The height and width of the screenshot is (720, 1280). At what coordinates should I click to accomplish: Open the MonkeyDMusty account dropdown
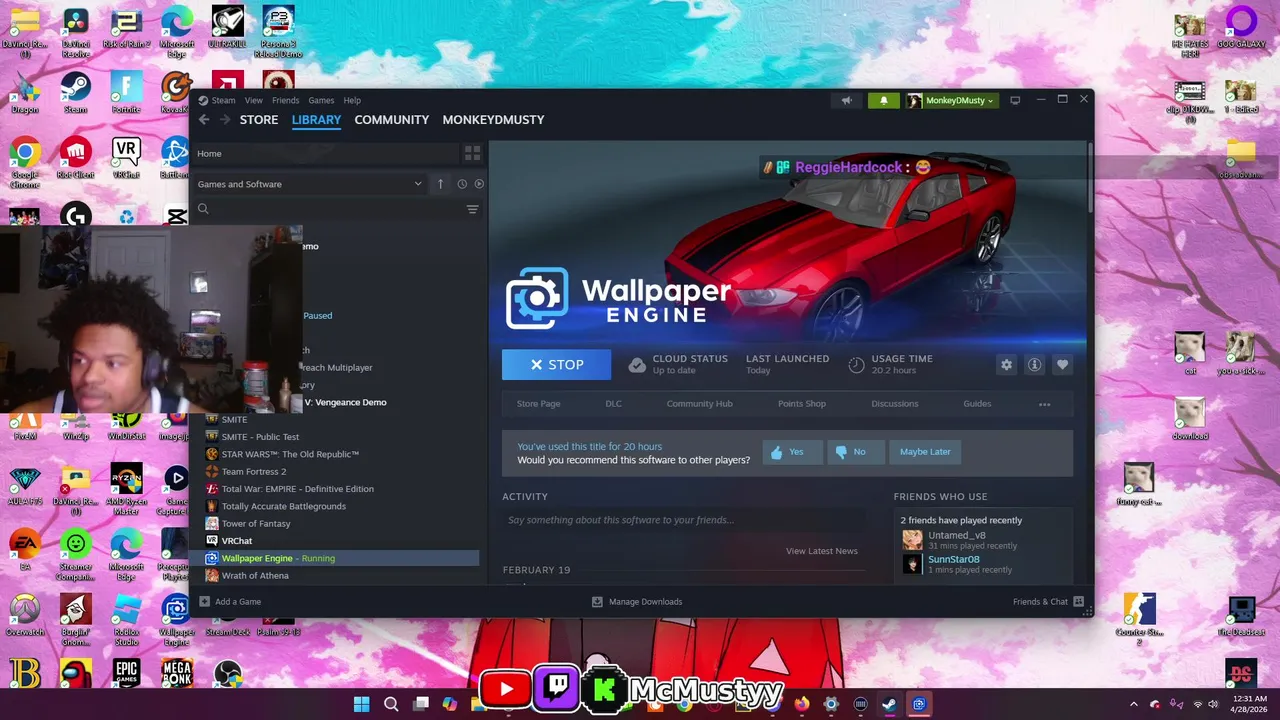951,100
